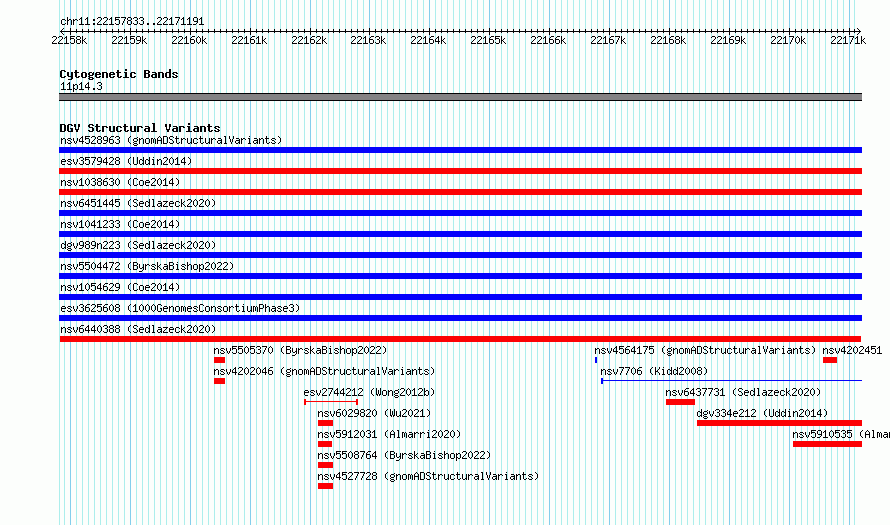This screenshot has height=525, width=890.
Task: Open the nsv4564175 gnomADStructuralVariants label
Action: click(x=705, y=350)
